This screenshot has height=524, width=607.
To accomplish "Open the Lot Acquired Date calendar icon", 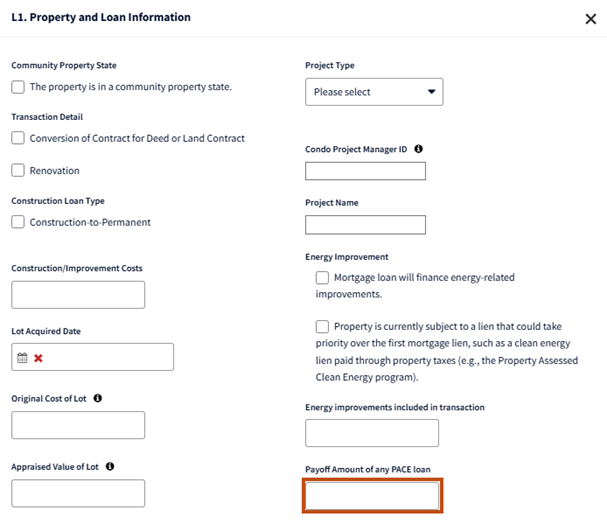I will click(x=22, y=358).
